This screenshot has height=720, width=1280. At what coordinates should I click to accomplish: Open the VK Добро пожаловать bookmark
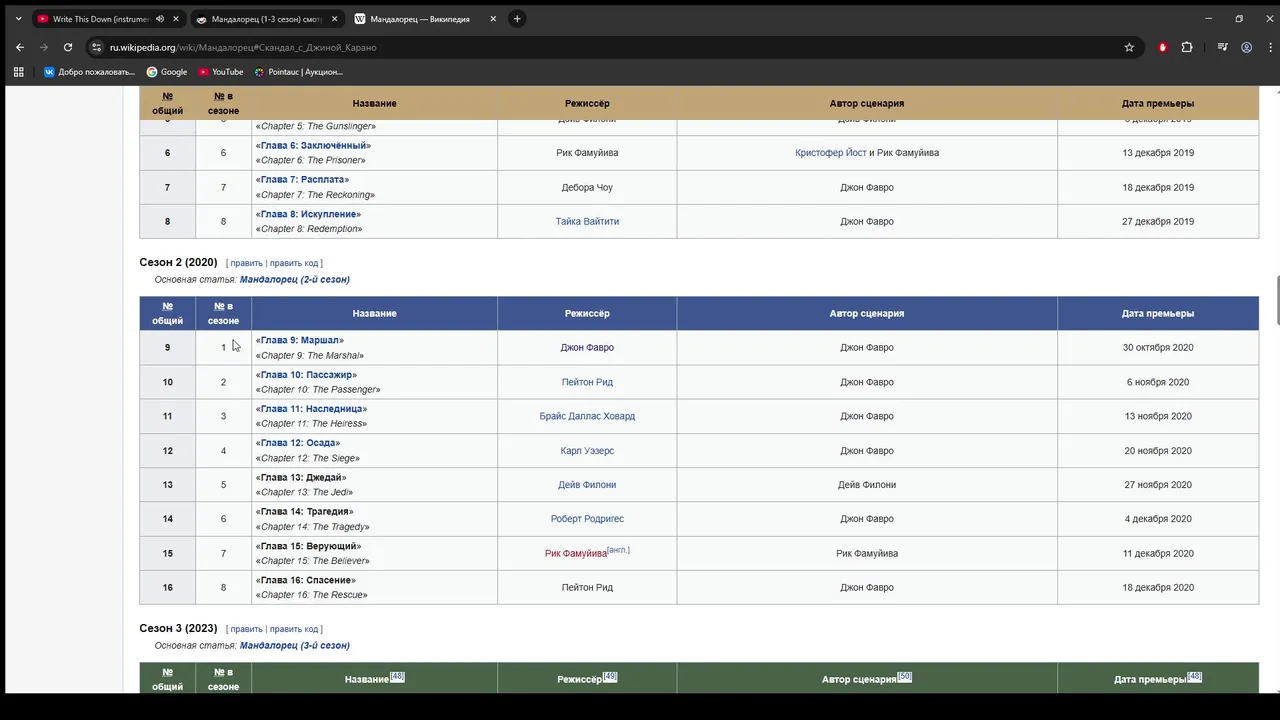coord(89,72)
